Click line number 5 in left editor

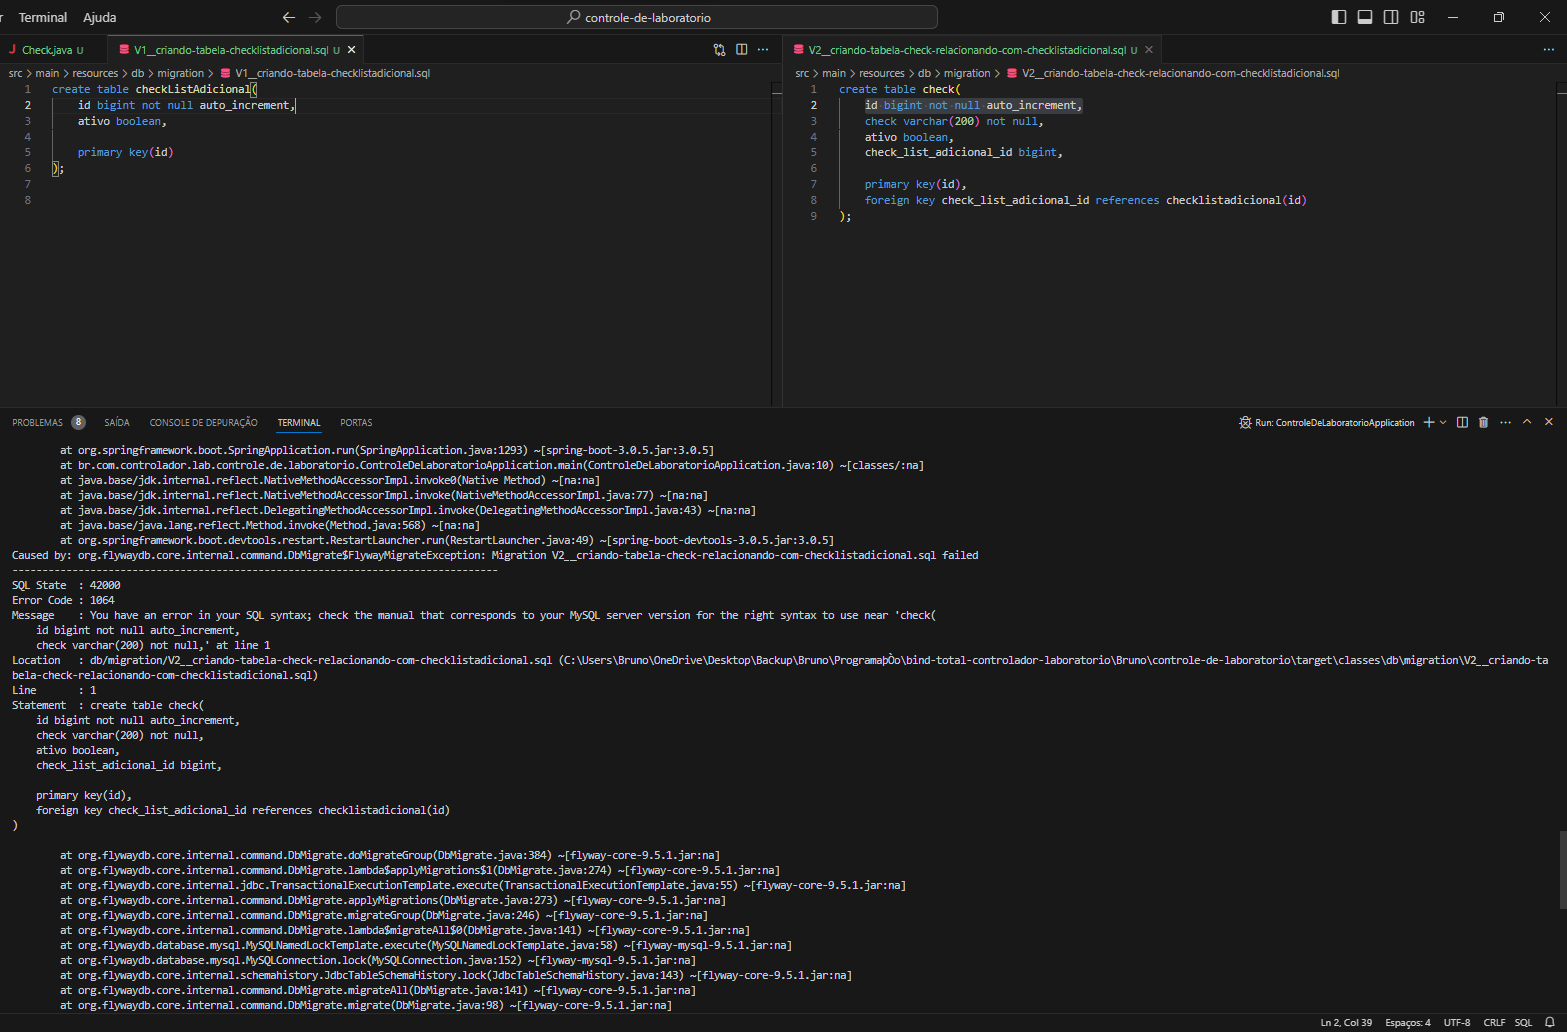pos(27,152)
